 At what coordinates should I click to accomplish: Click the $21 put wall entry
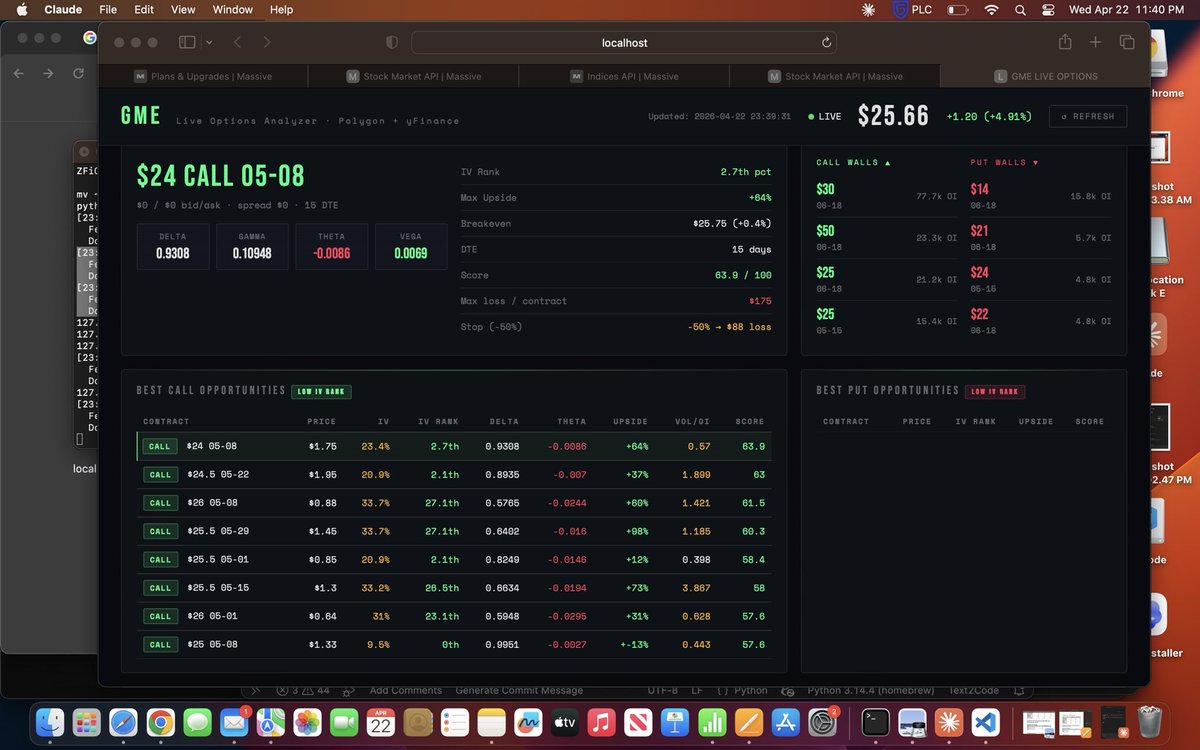(x=1040, y=236)
